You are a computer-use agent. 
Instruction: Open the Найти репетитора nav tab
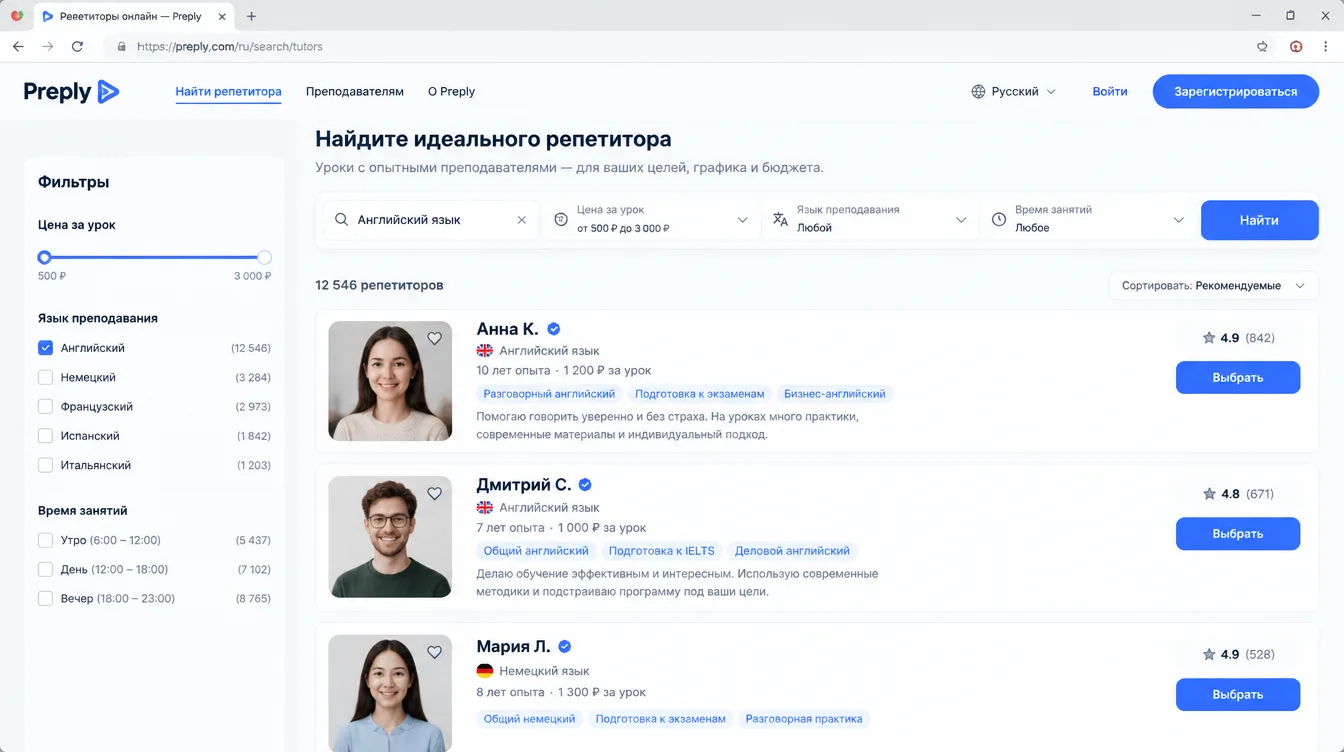pyautogui.click(x=228, y=91)
